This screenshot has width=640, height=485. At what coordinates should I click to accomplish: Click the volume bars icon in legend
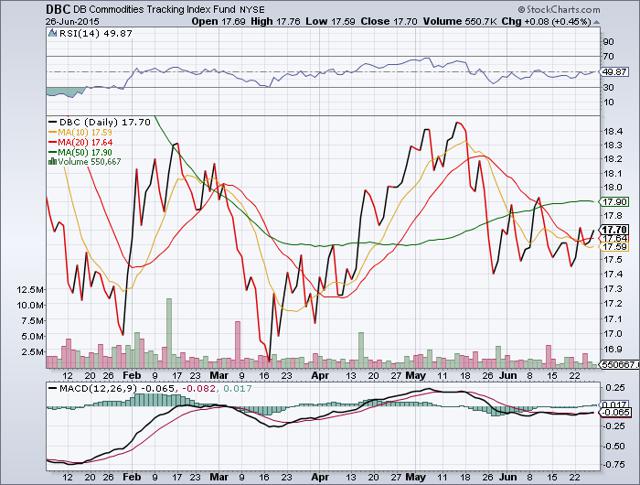click(x=52, y=161)
